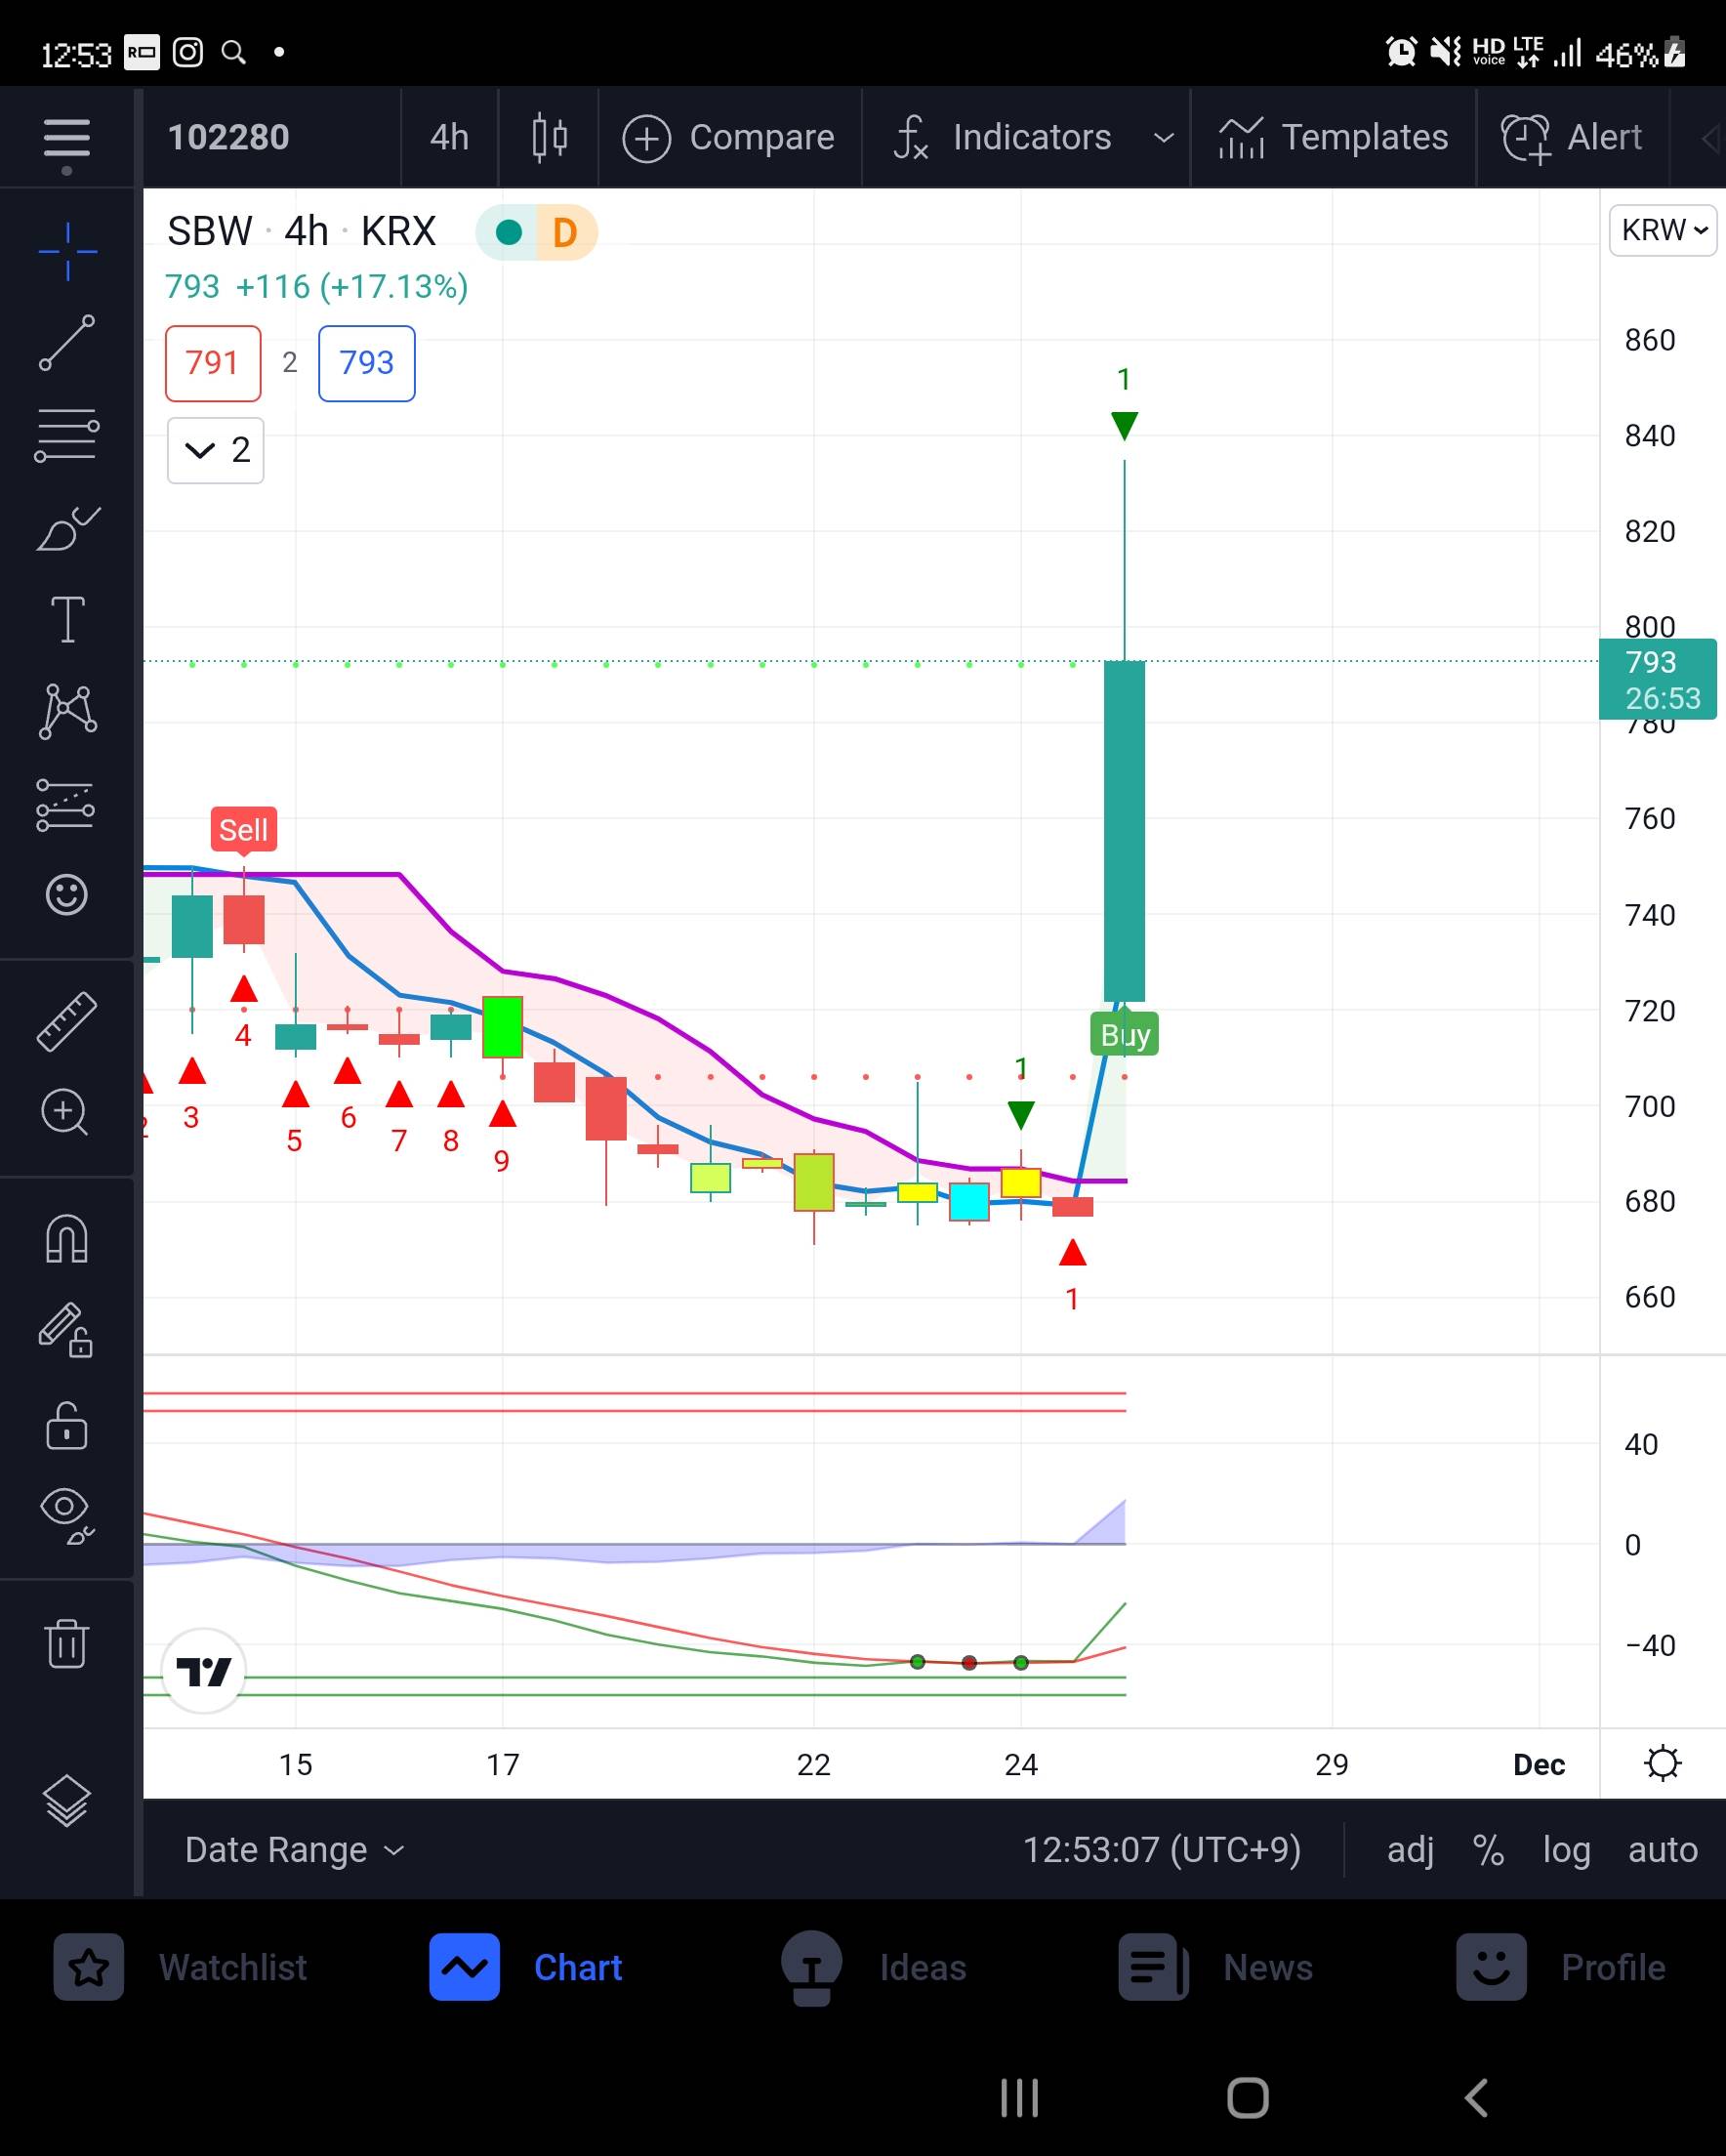This screenshot has height=2156, width=1726.
Task: Expand the Date Range dropdown
Action: pos(294,1850)
